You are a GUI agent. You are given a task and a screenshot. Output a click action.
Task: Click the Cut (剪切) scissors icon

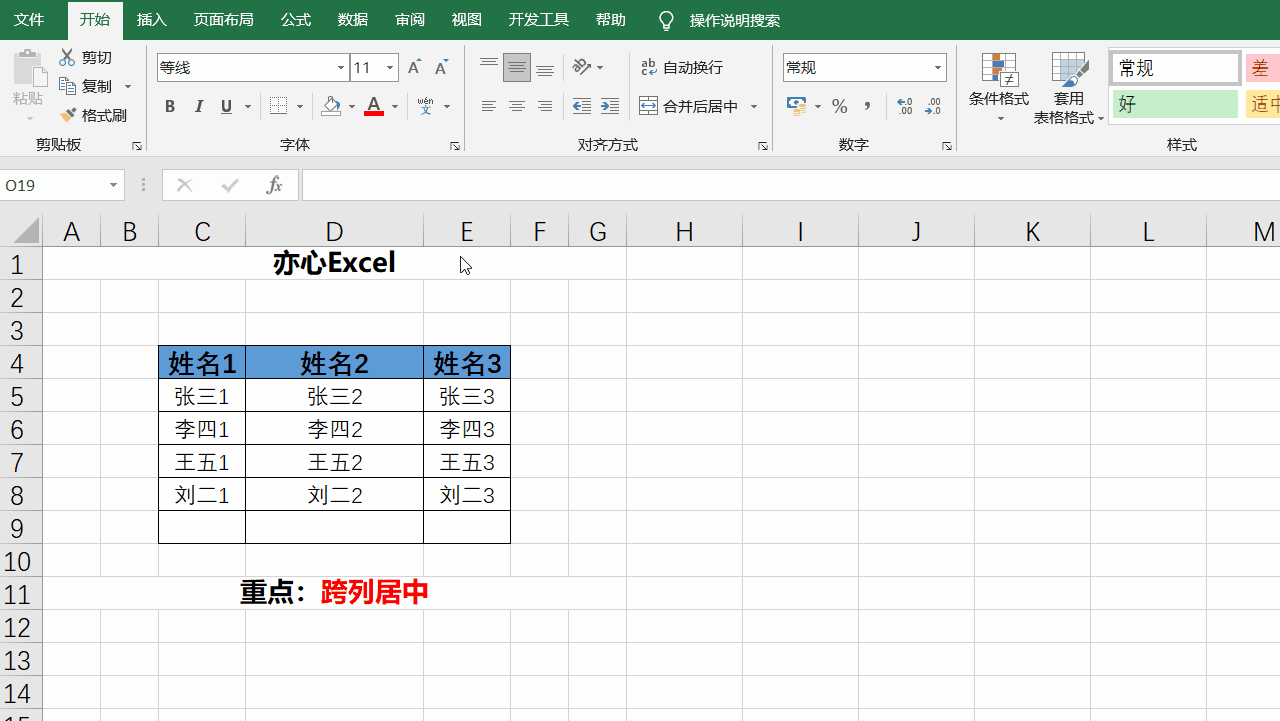(x=68, y=58)
